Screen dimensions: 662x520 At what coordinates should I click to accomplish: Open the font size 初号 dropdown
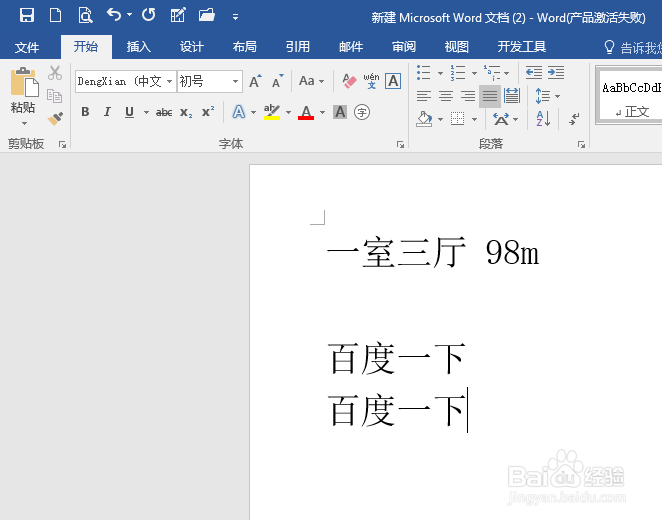(x=235, y=81)
